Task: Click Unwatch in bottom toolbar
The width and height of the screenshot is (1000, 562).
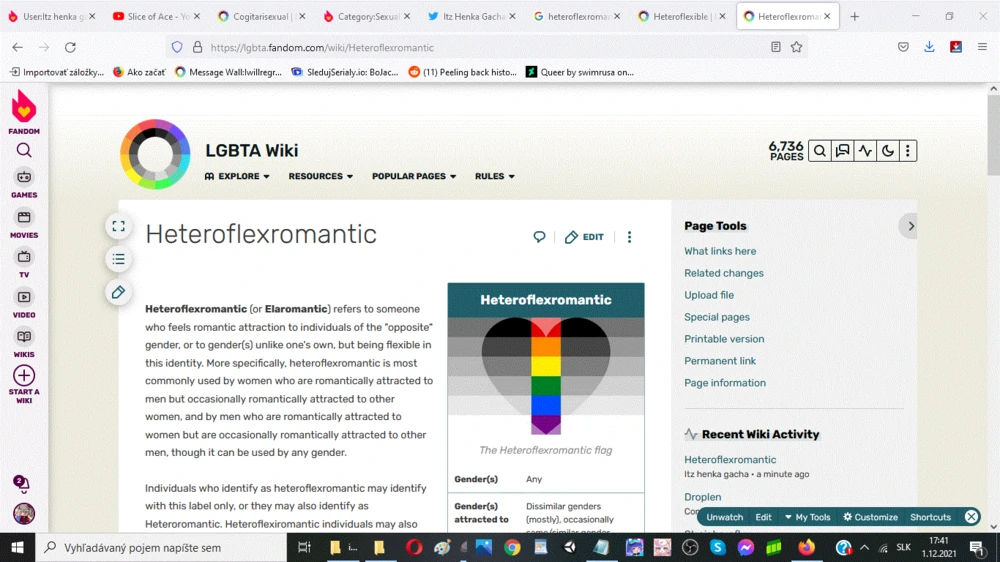Action: click(724, 517)
